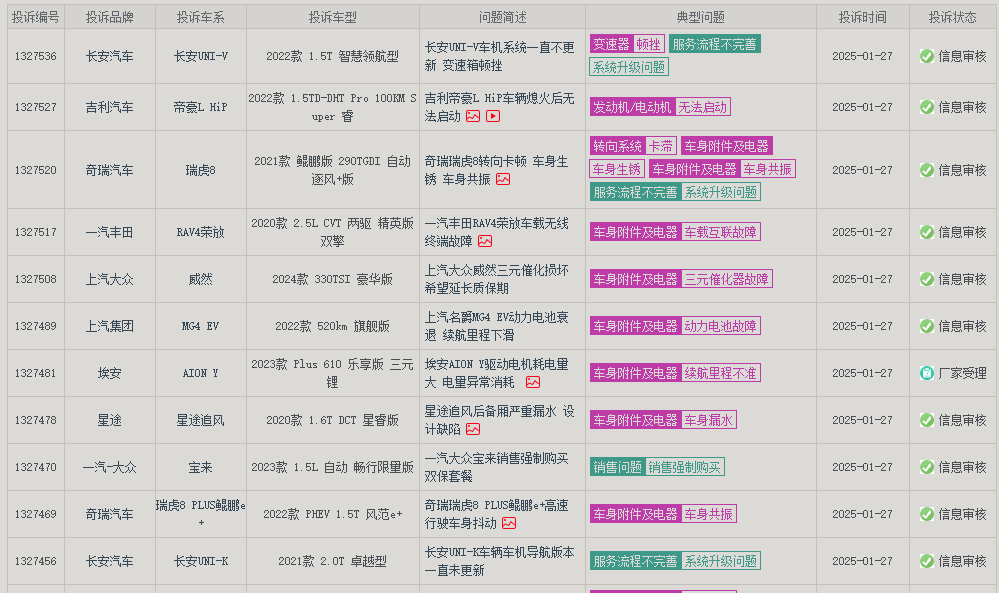The height and width of the screenshot is (593, 999).
Task: Click series cell AION Y
Action: tap(201, 373)
